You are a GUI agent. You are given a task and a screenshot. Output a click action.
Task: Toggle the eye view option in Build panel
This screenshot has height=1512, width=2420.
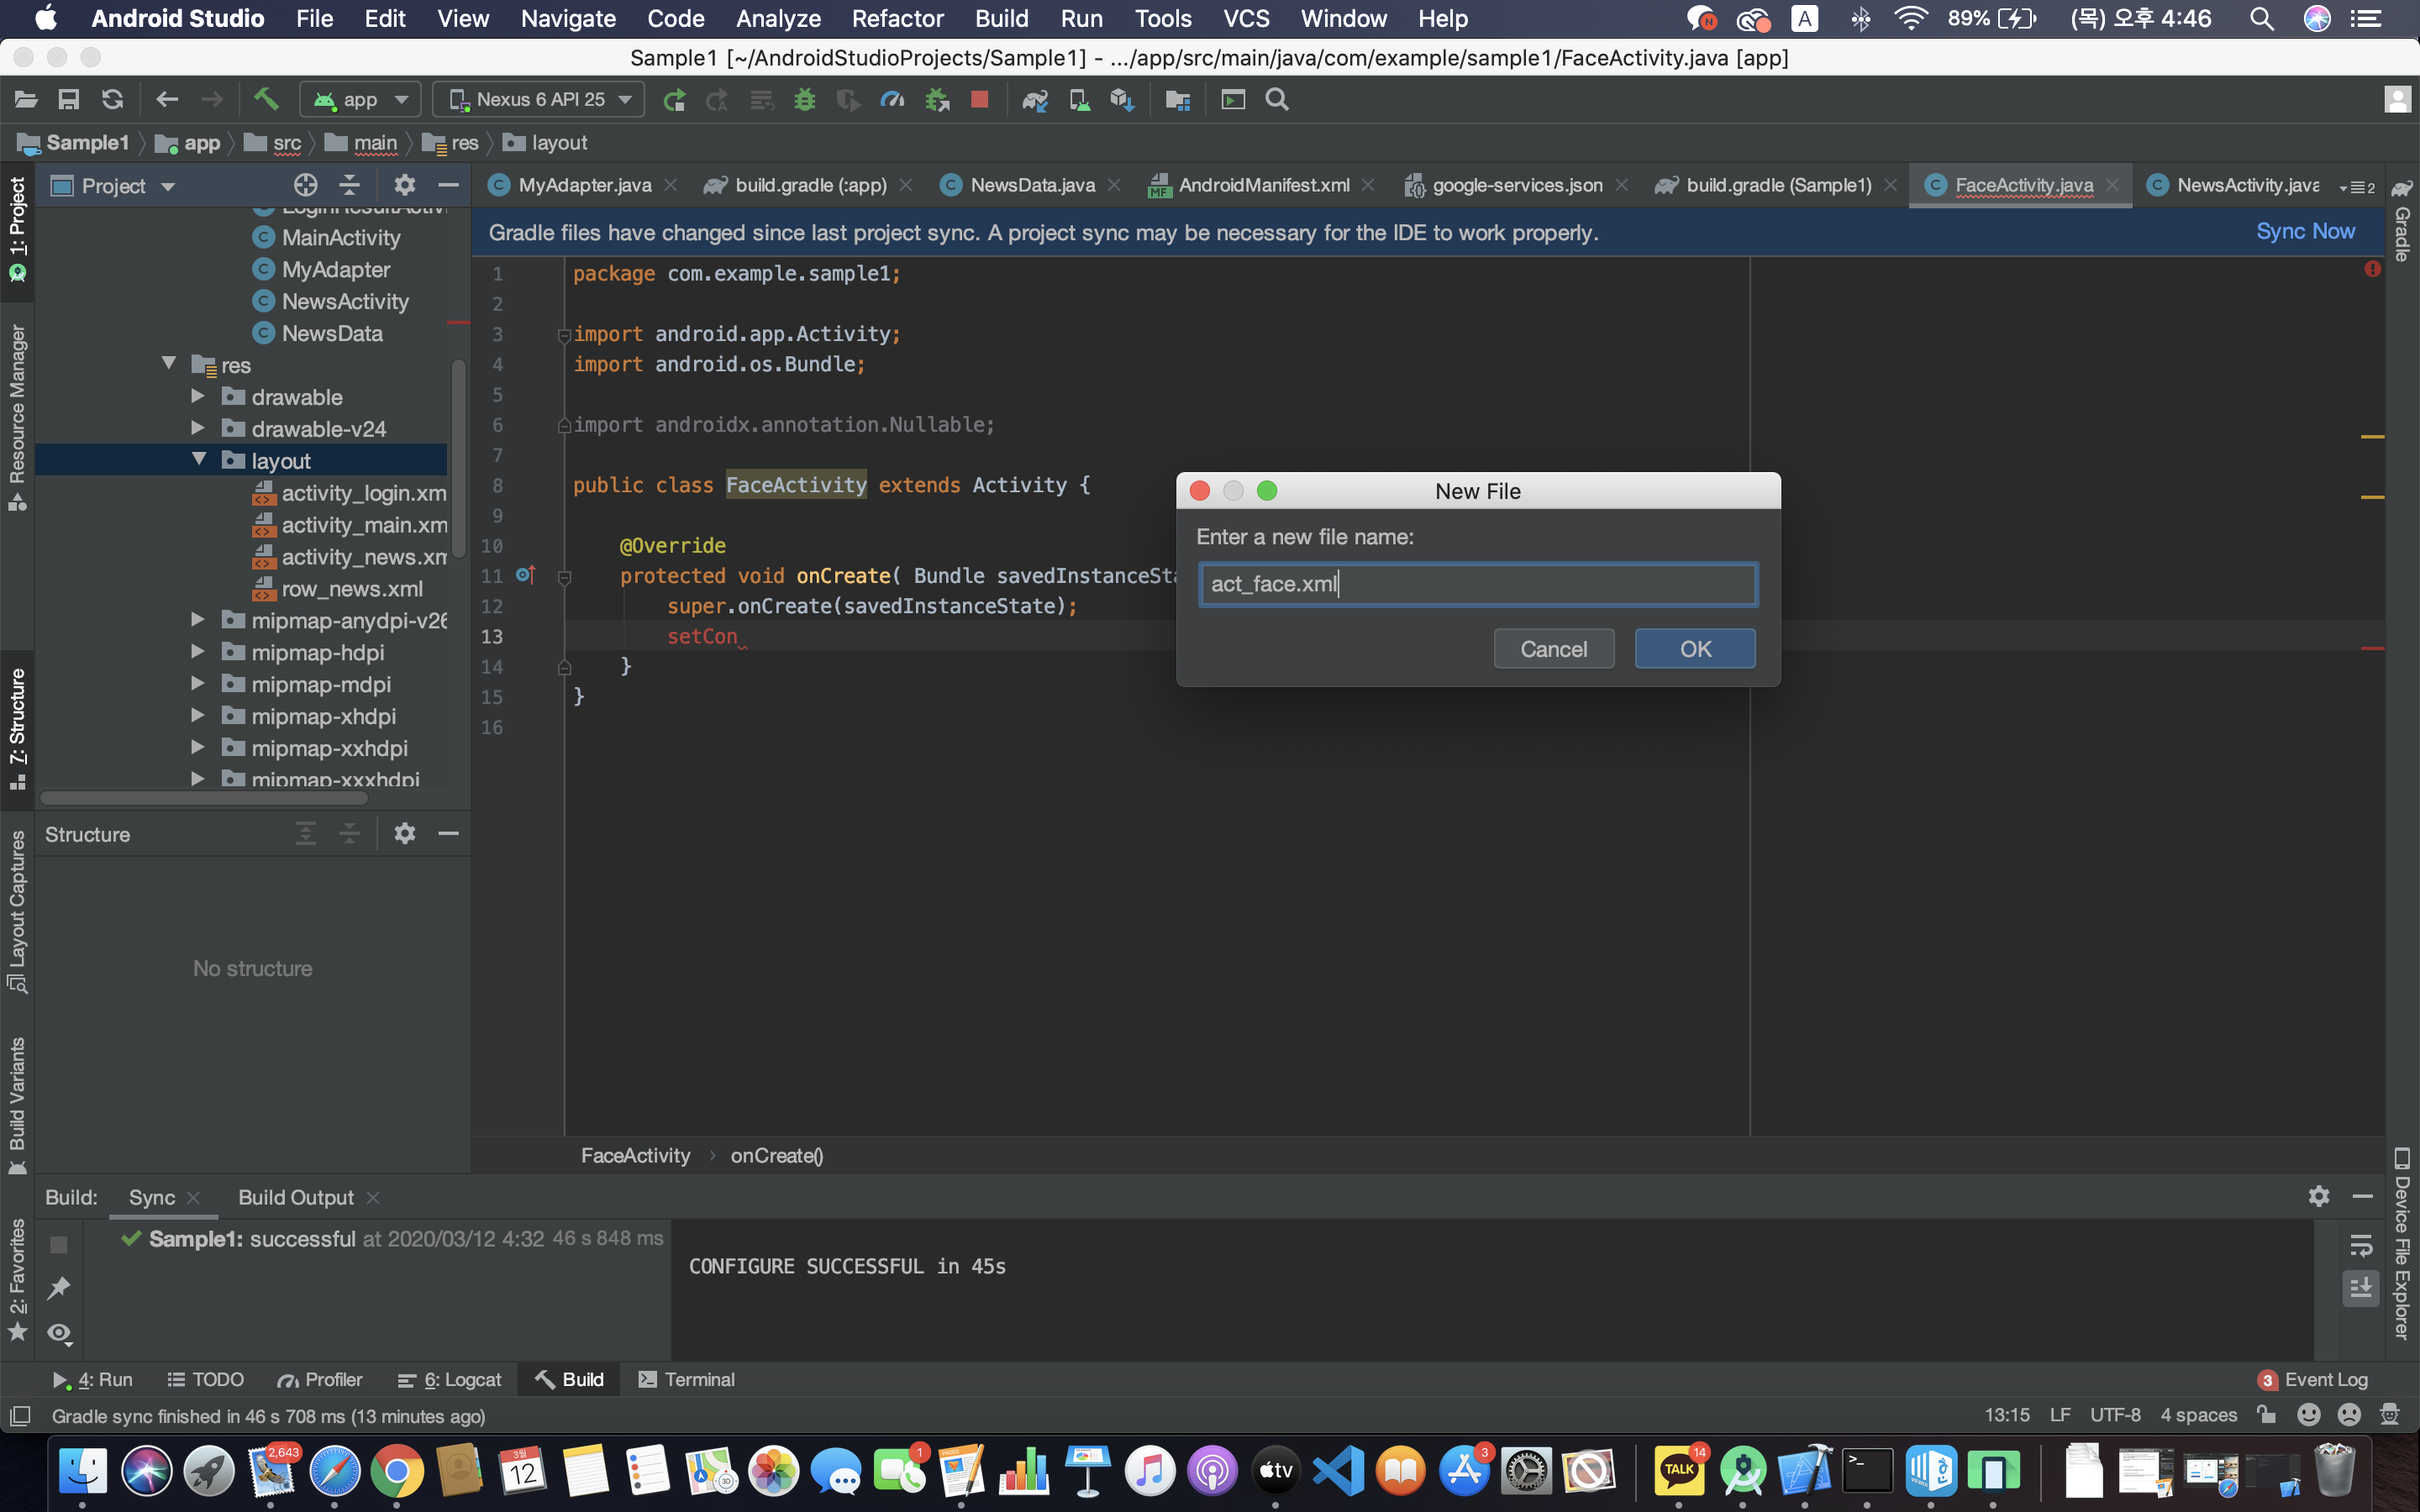point(59,1332)
